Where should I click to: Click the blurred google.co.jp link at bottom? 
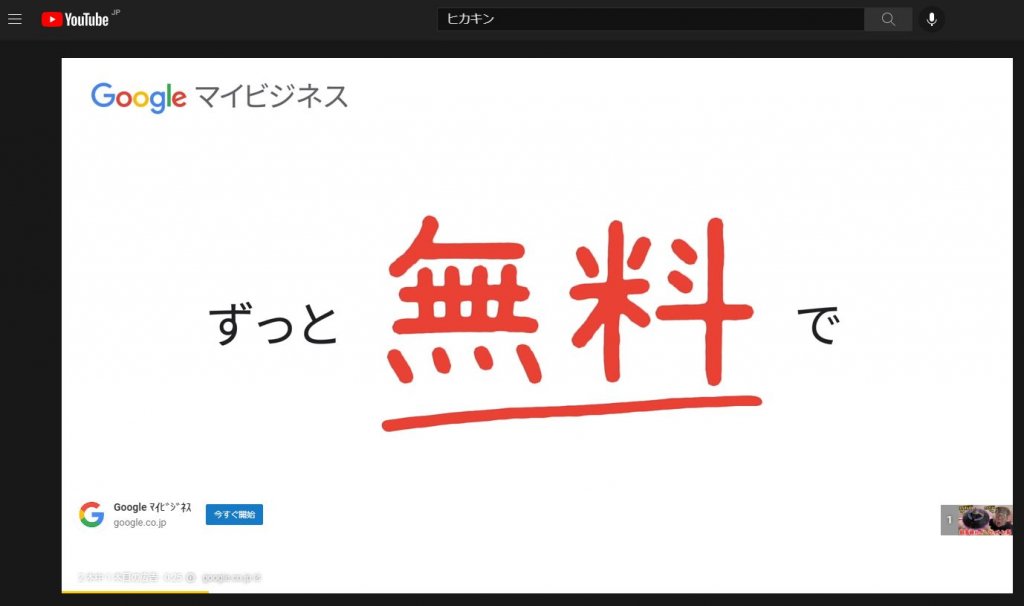[x=231, y=577]
